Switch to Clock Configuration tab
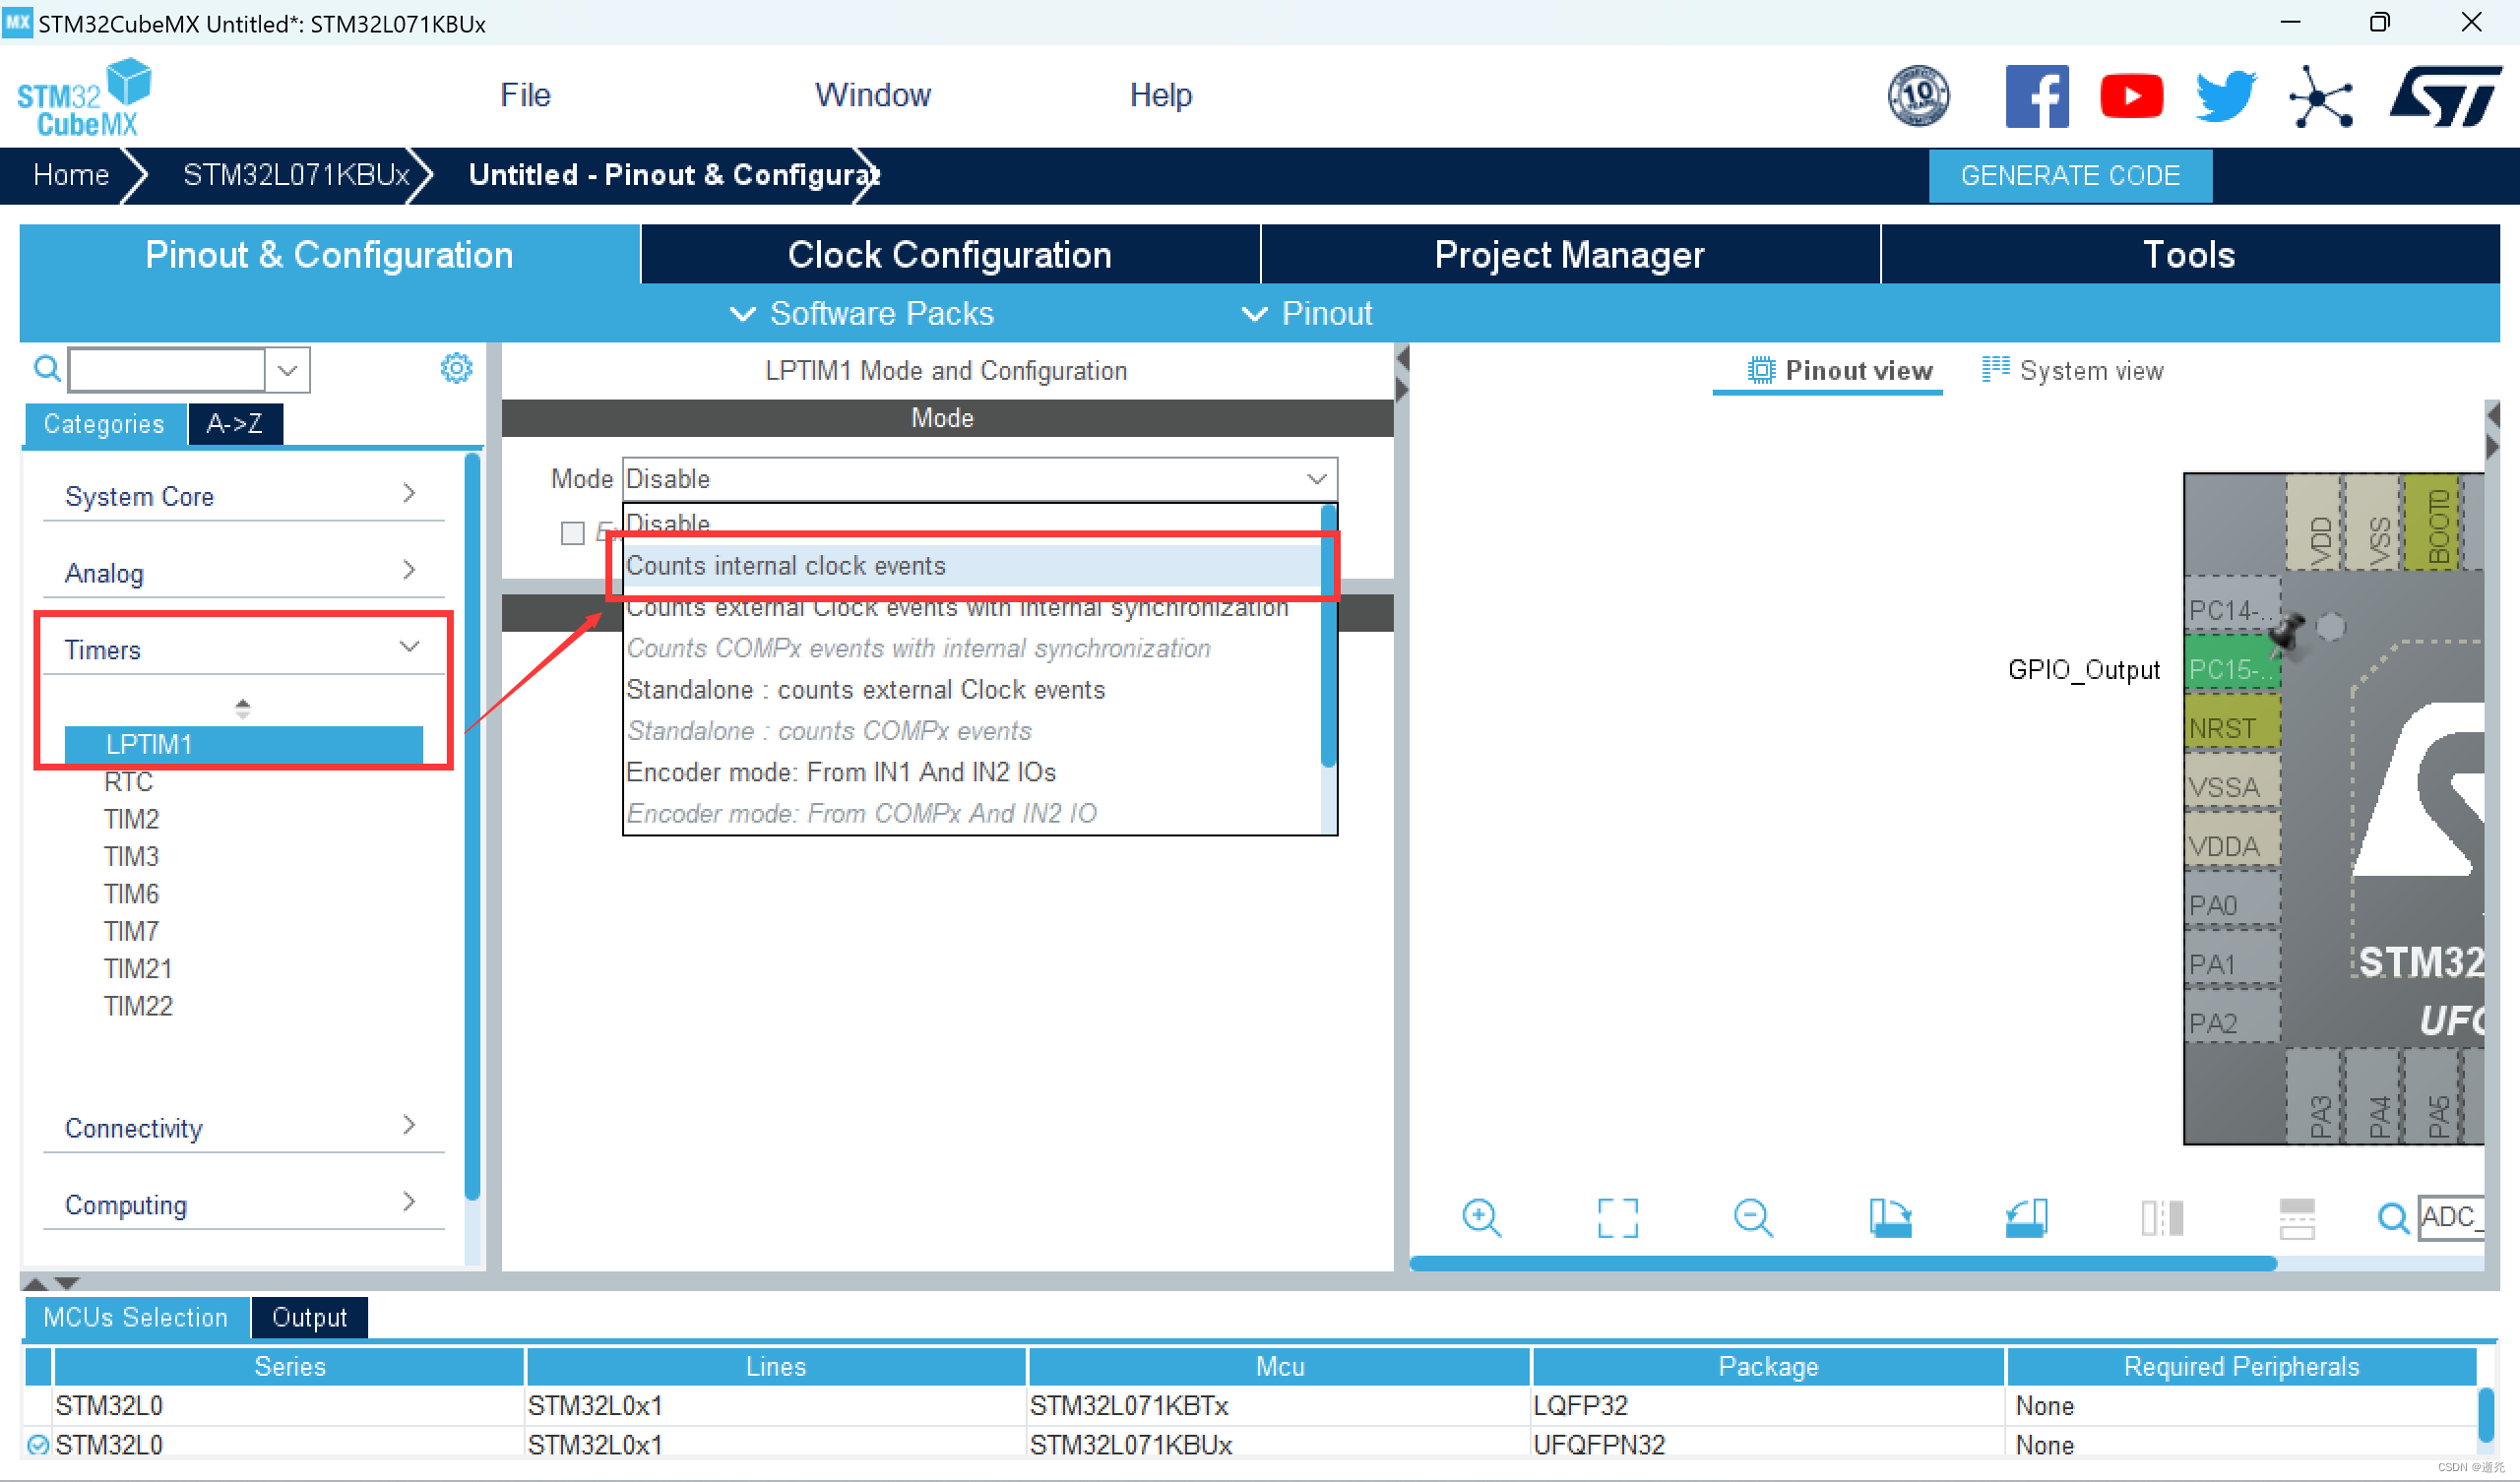Viewport: 2520px width, 1482px height. point(949,254)
